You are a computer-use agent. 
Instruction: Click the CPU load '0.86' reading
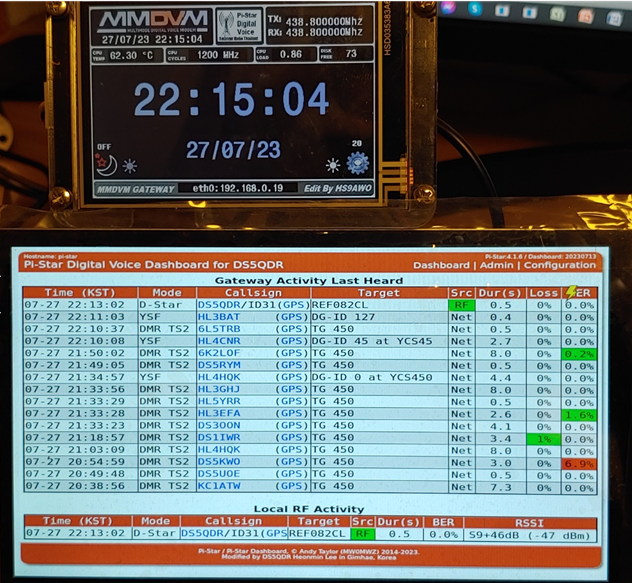(x=291, y=54)
